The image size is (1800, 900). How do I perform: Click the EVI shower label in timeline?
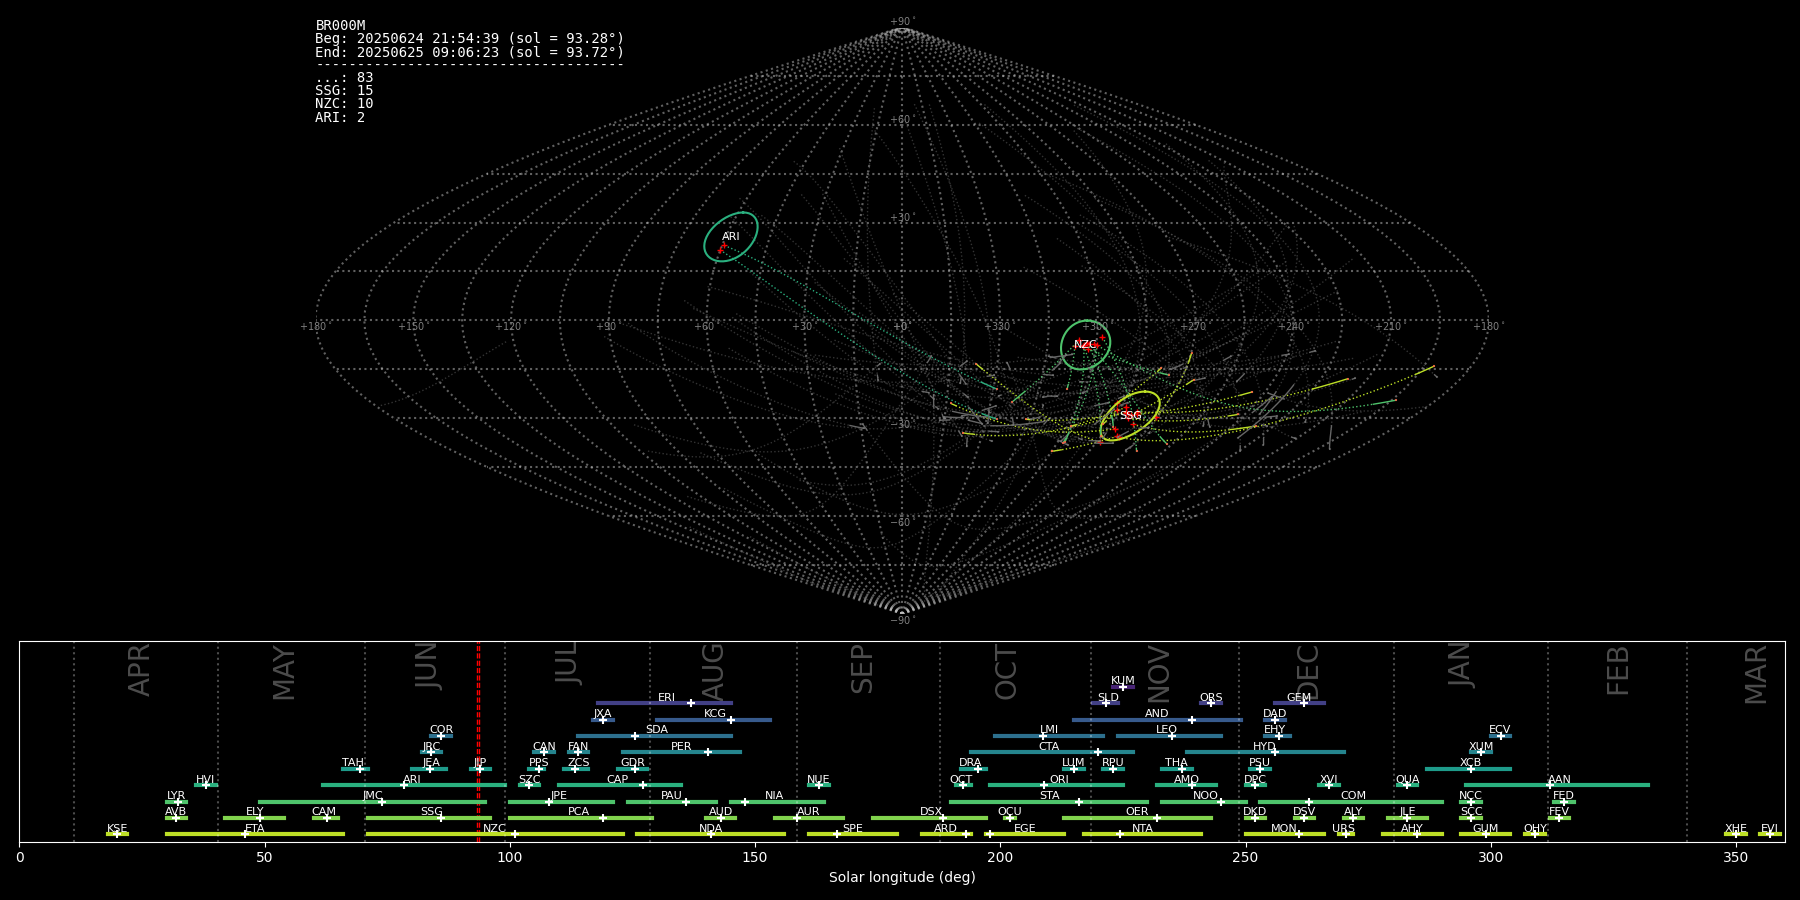[x=1769, y=829]
